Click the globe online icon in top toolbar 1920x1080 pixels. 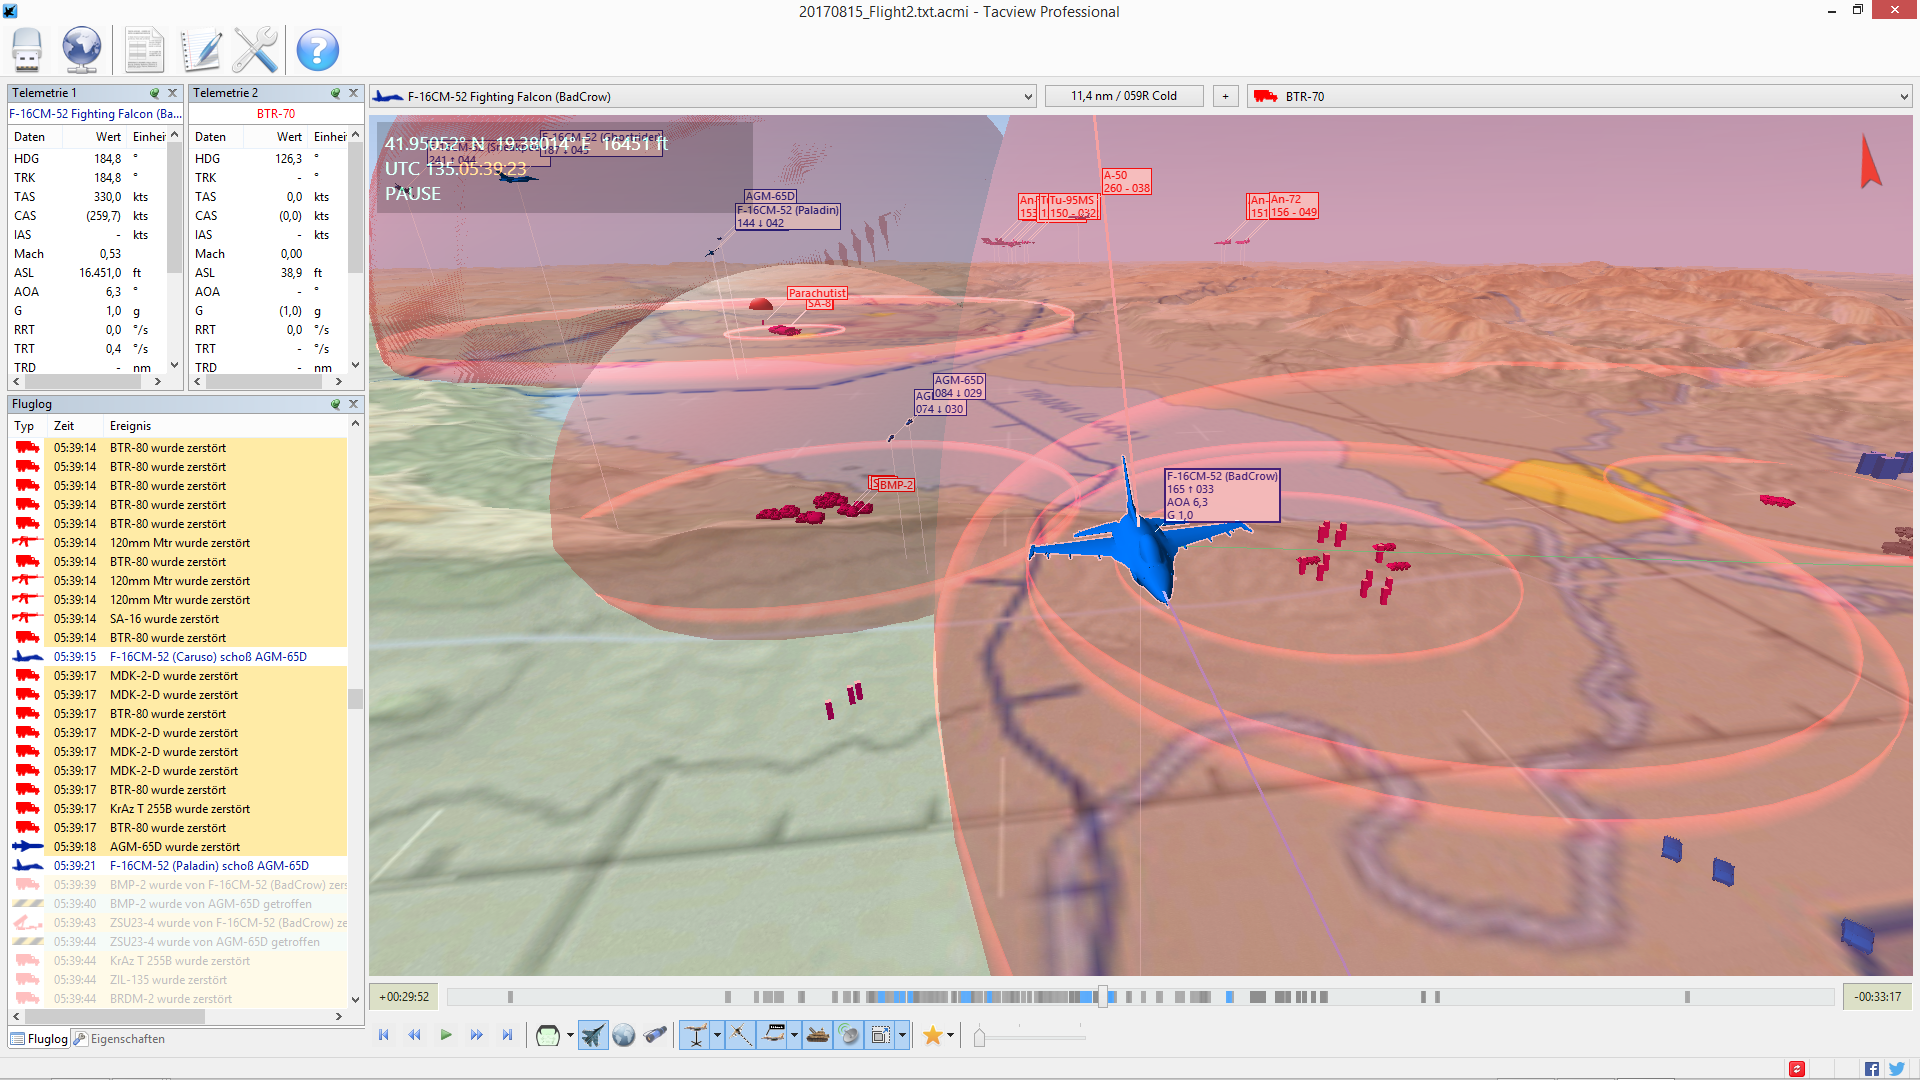click(x=81, y=49)
